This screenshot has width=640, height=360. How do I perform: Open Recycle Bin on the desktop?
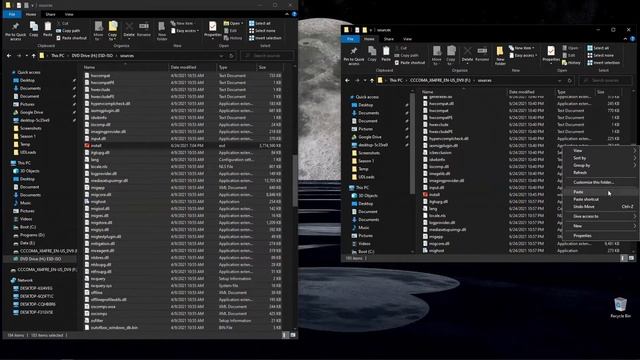(x=620, y=308)
